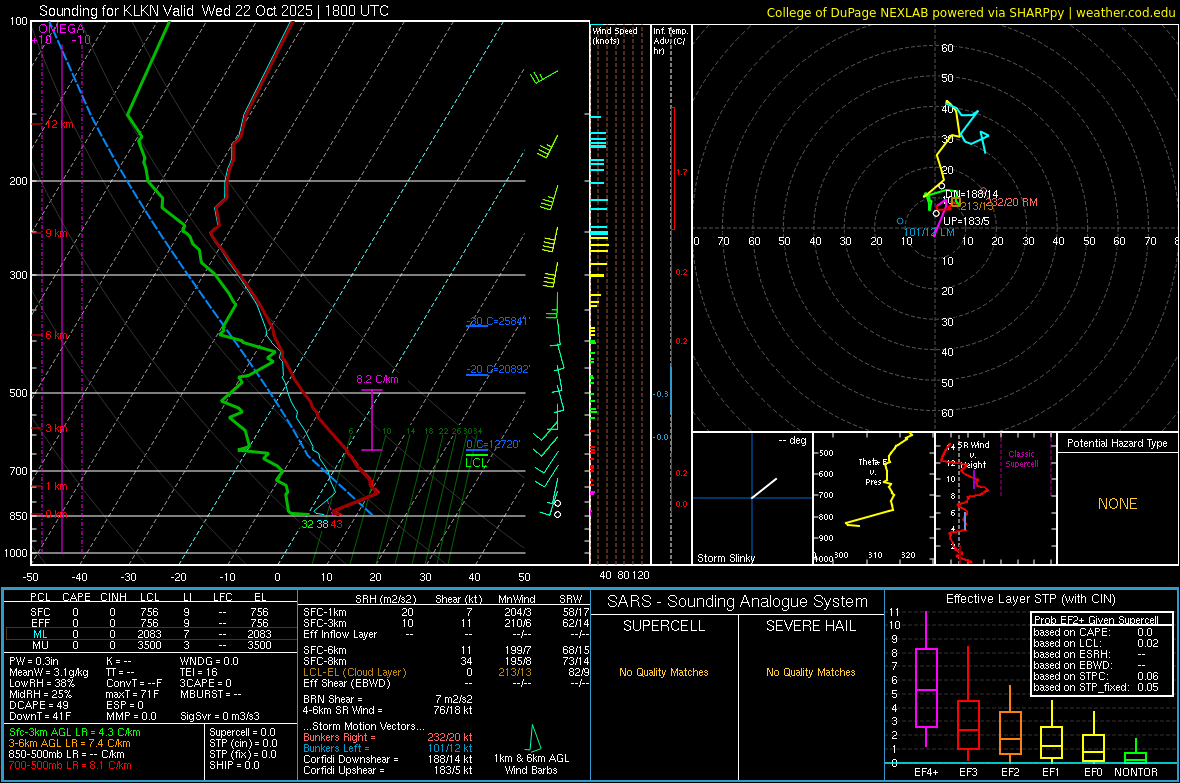
Task: Click the 'Supercell = 0.0' parameter
Action: point(242,732)
